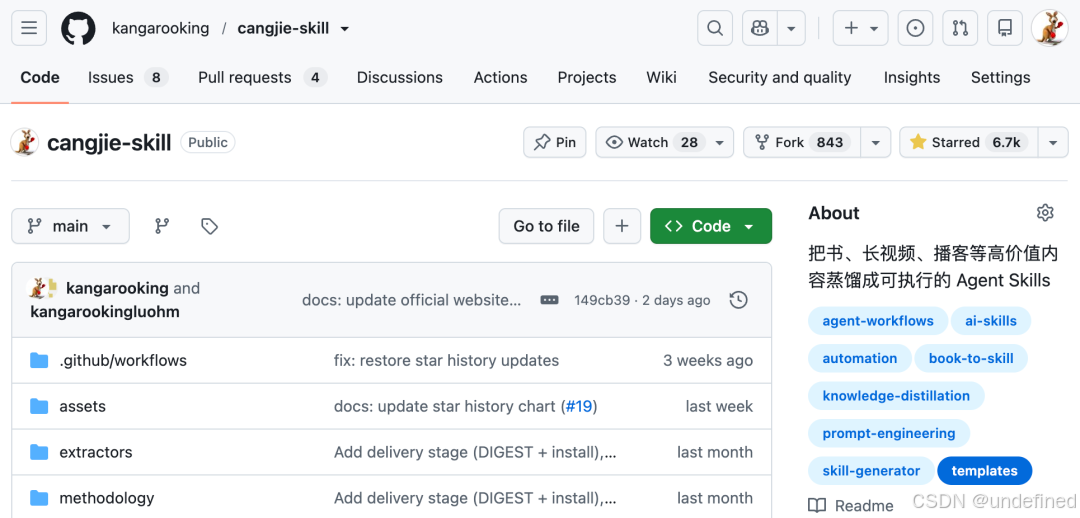Open the assets folder
Viewport: 1080px width, 518px height.
coord(83,406)
